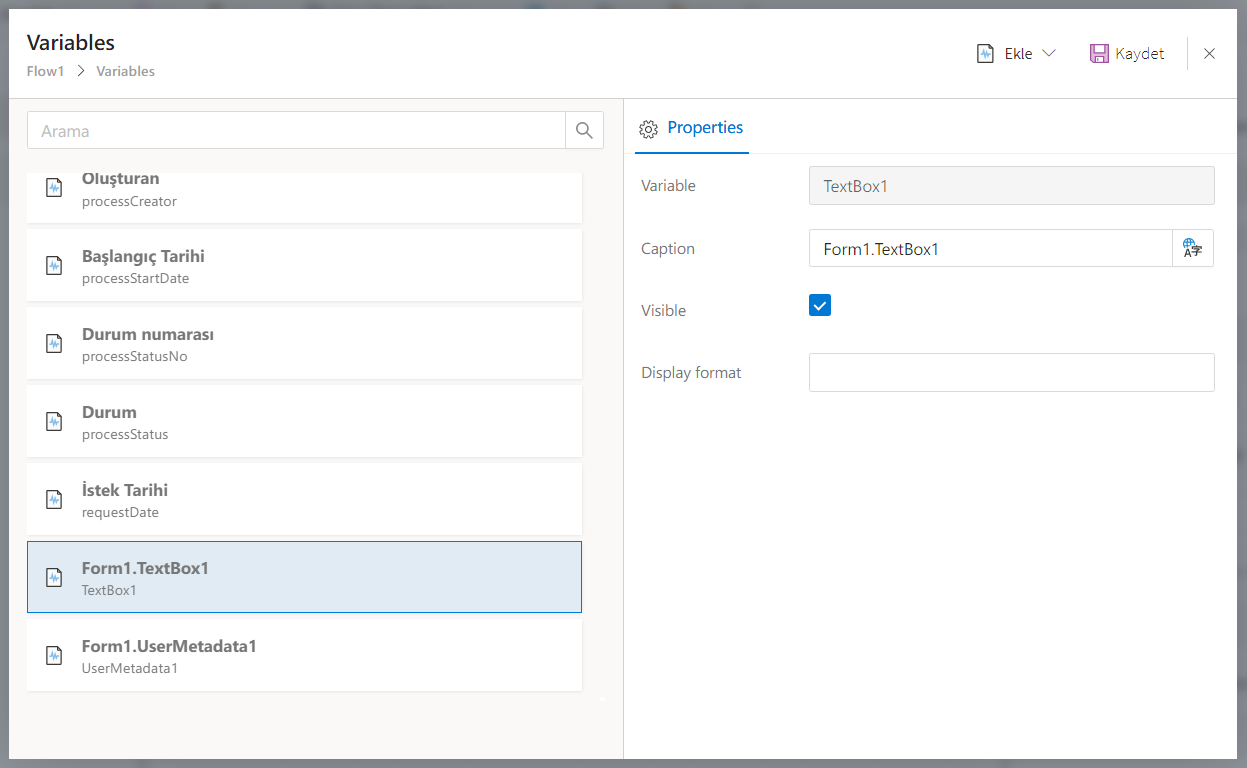Click the translate icon beside Caption field
Viewport: 1247px width, 768px height.
pos(1192,248)
